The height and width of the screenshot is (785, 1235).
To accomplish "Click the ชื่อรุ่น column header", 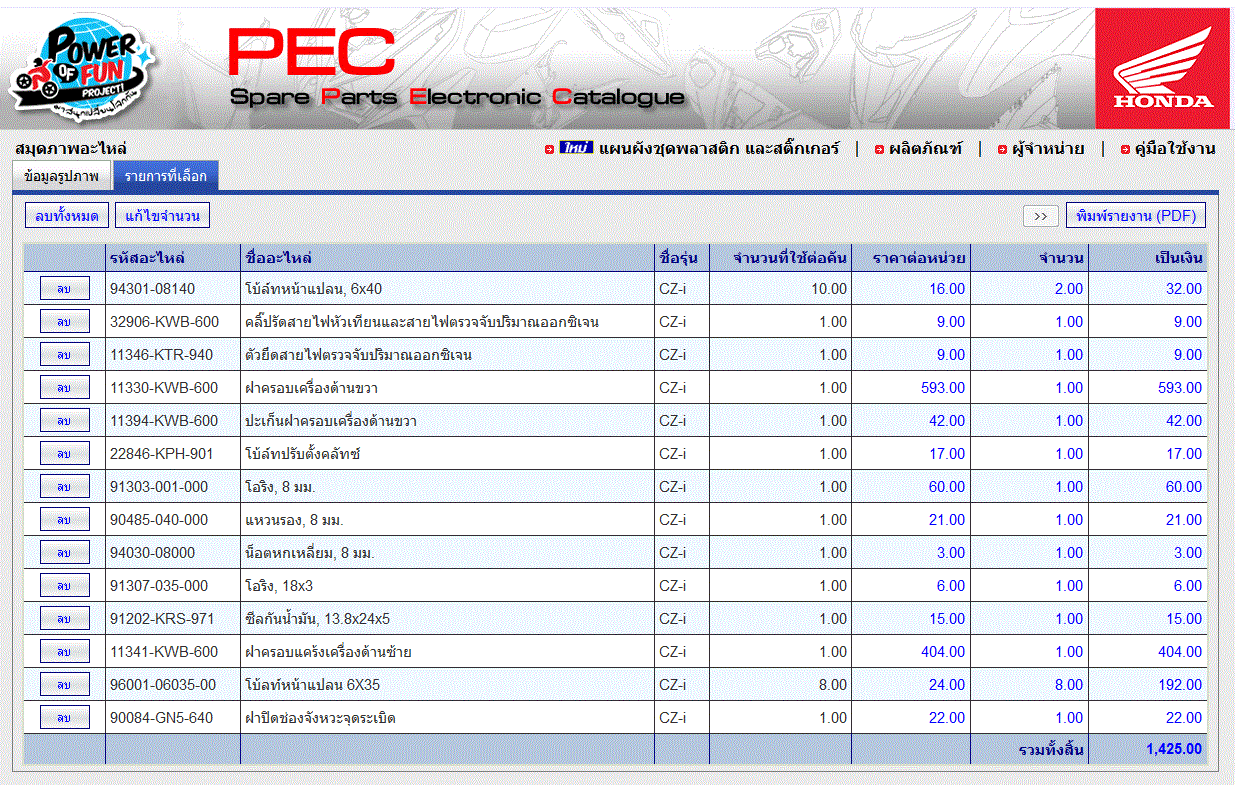I will point(682,258).
